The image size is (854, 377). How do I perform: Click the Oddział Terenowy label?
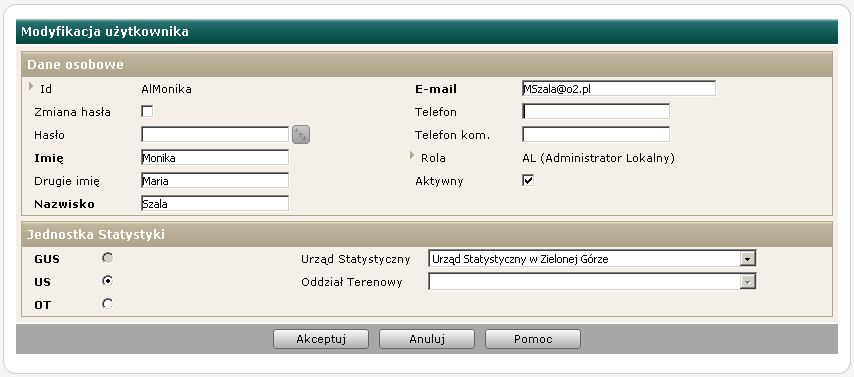[352, 282]
